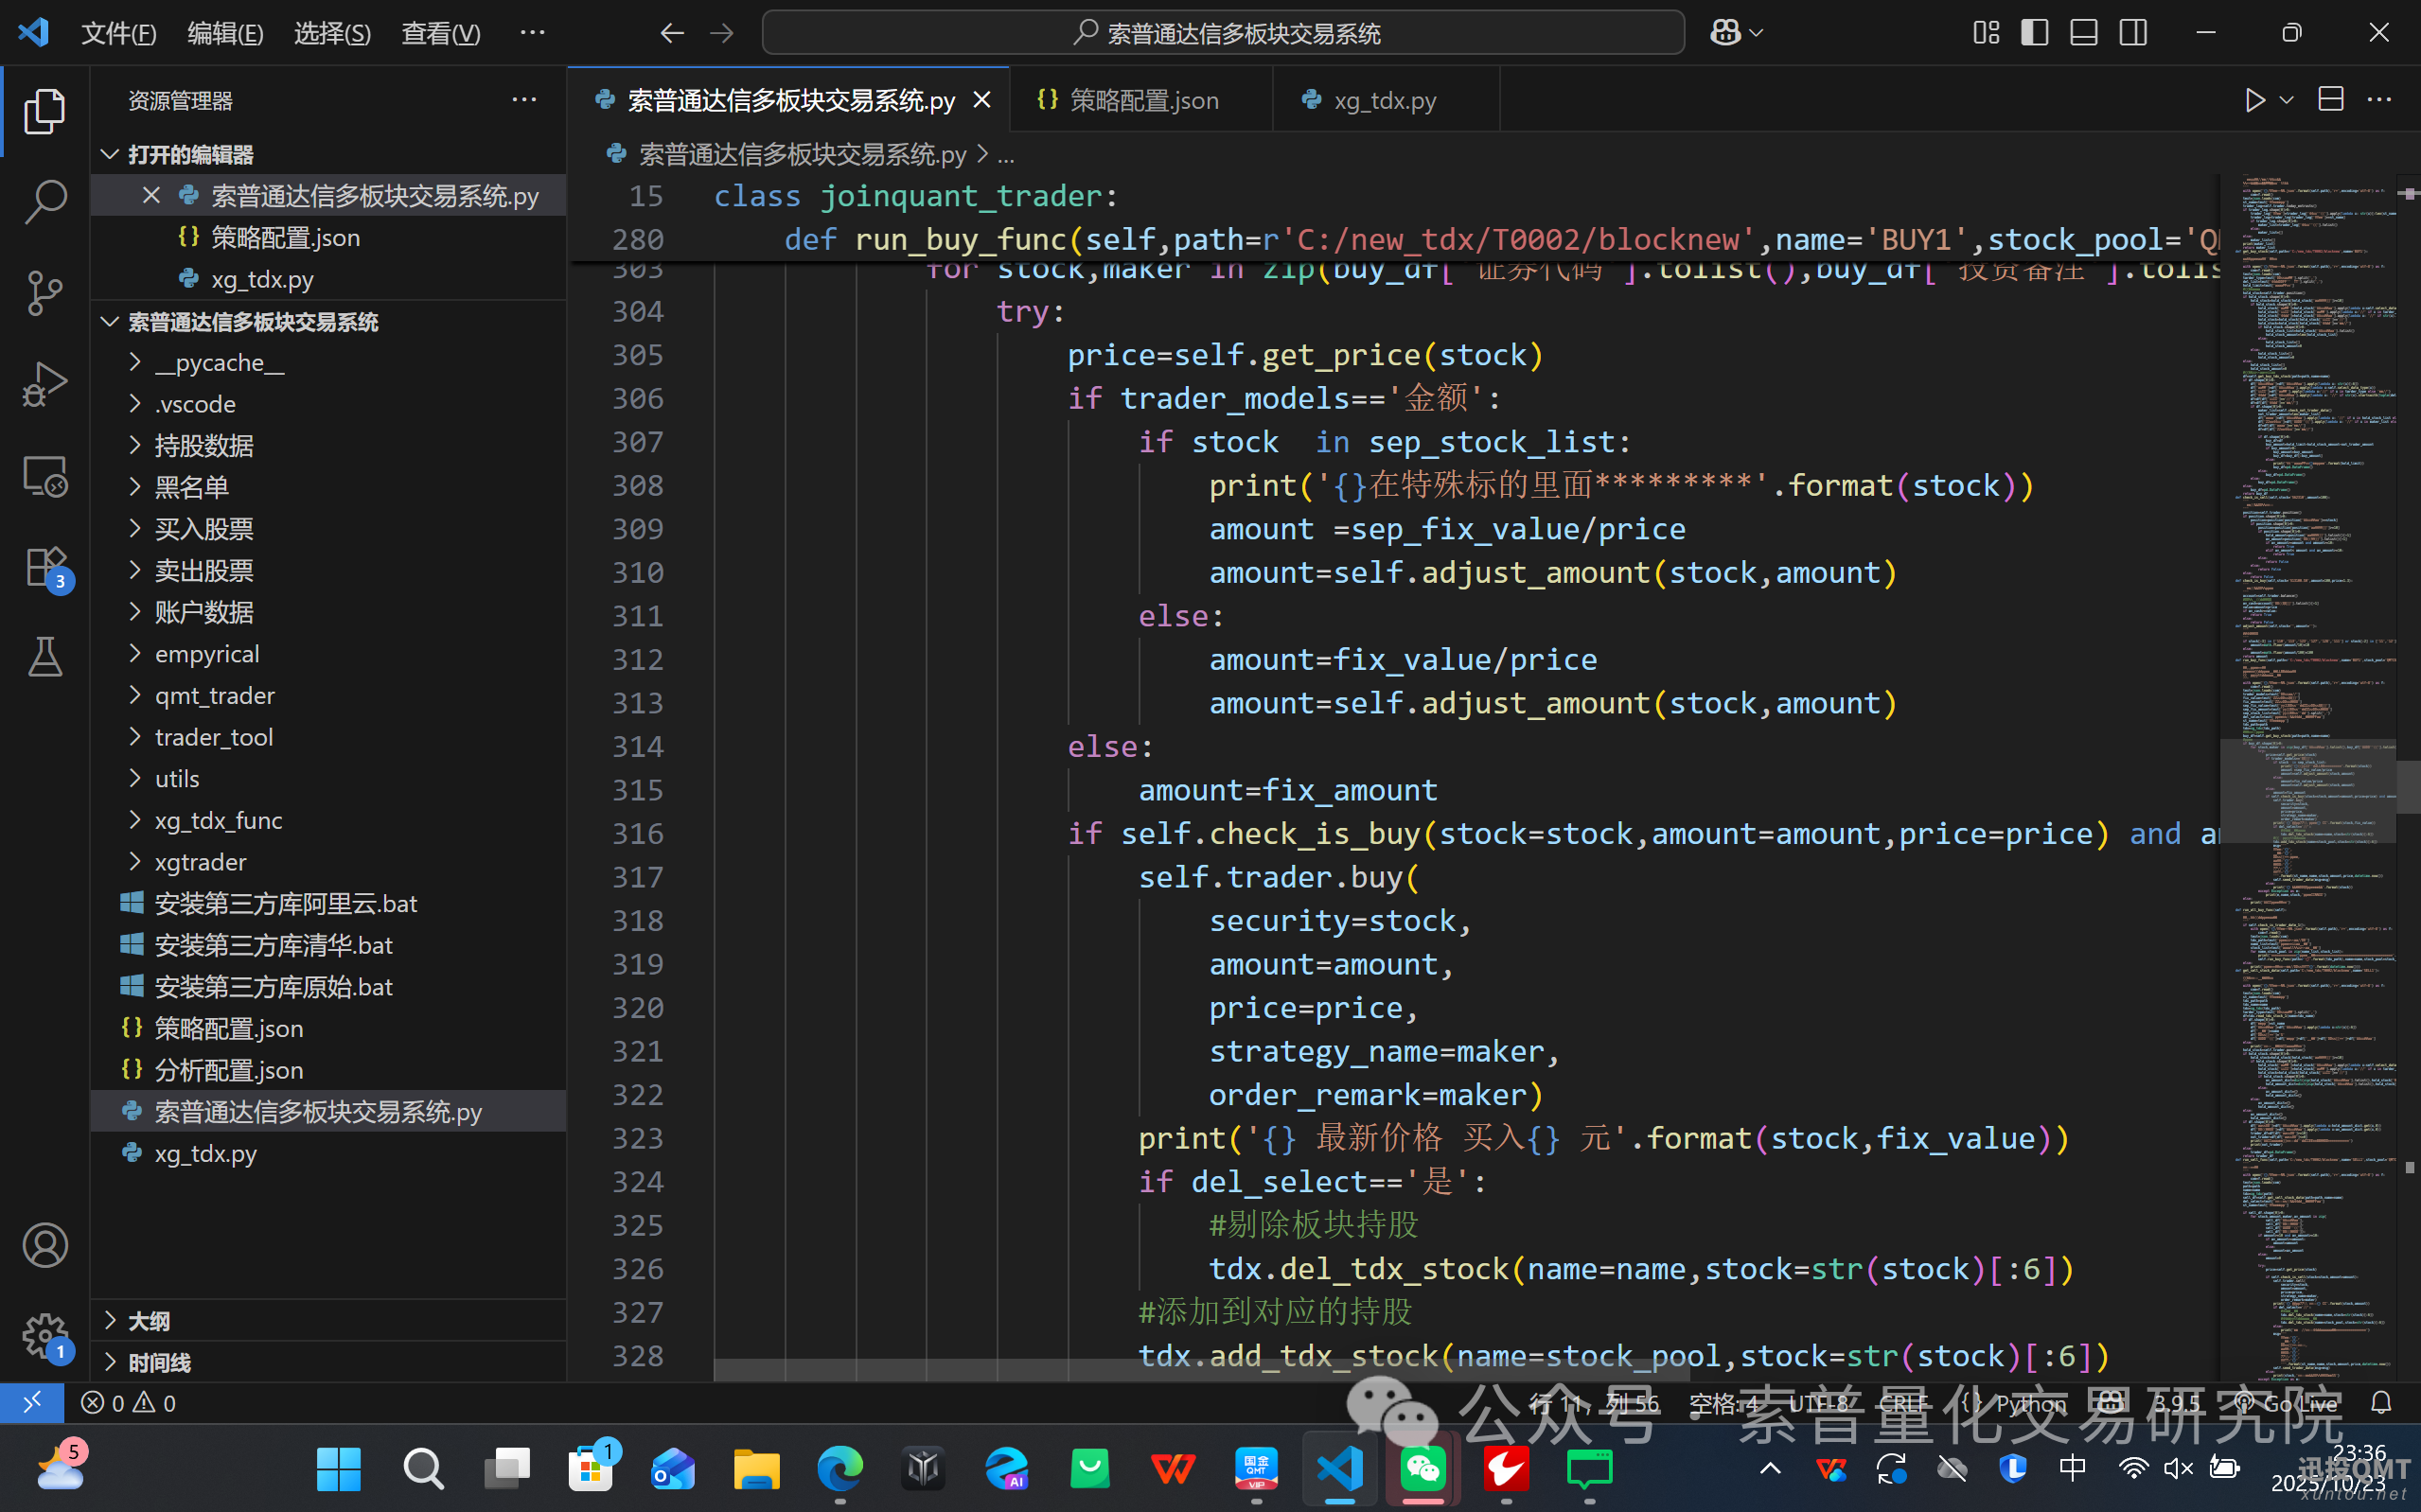Open the Source Control view
2421x1512 pixels.
pos(45,292)
